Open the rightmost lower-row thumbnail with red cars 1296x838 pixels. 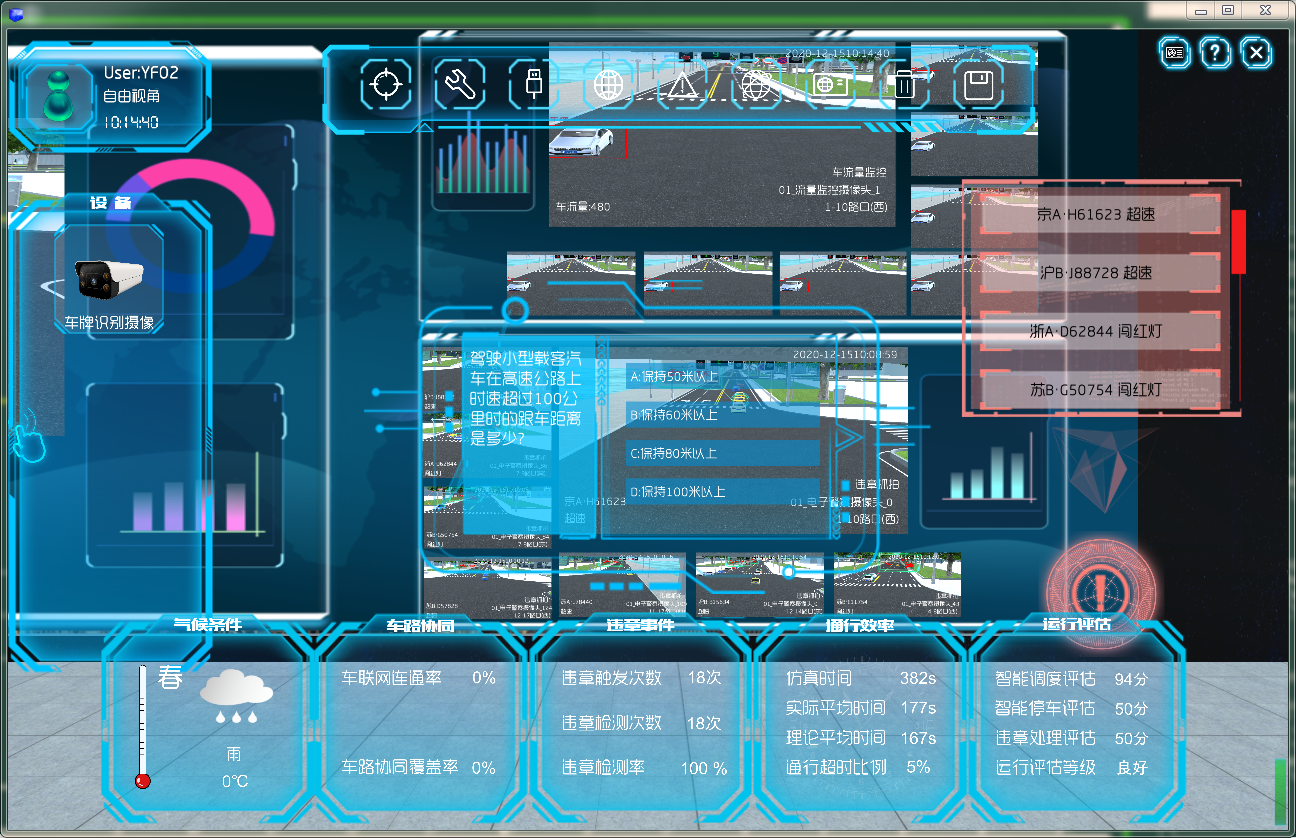tap(898, 586)
